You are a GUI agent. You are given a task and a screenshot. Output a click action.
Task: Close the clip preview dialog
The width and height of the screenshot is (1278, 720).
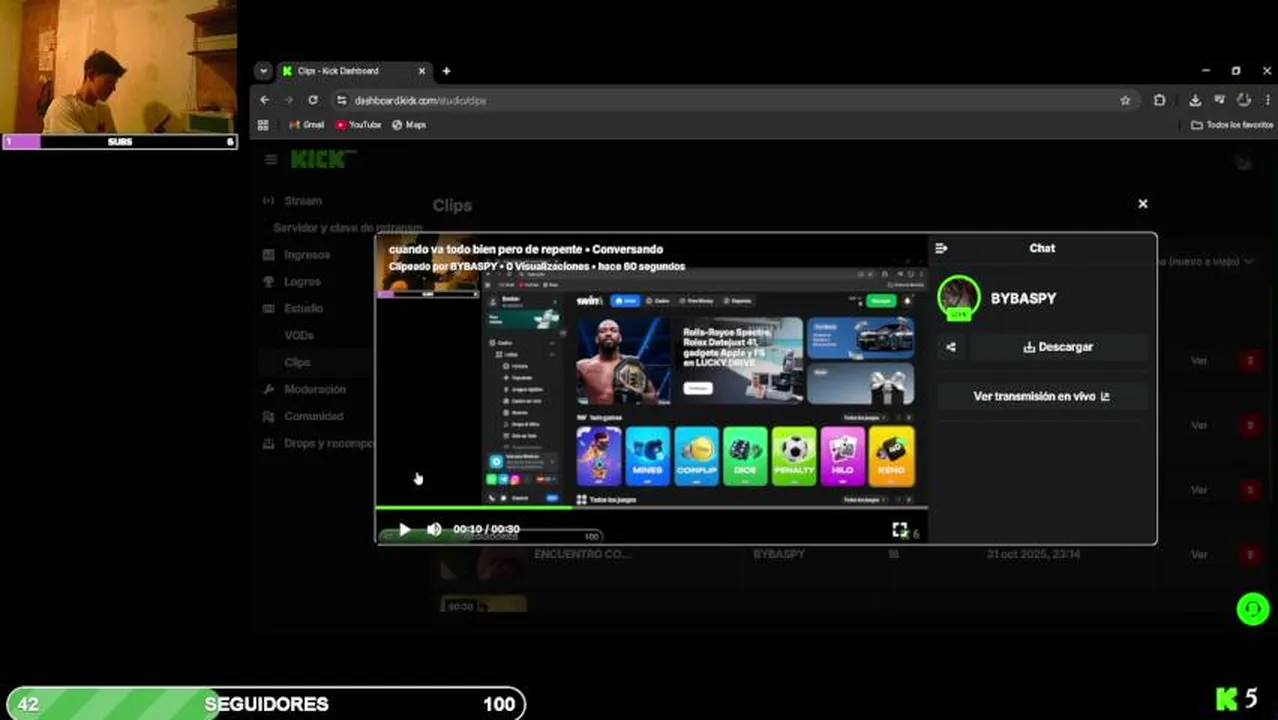click(x=1143, y=204)
